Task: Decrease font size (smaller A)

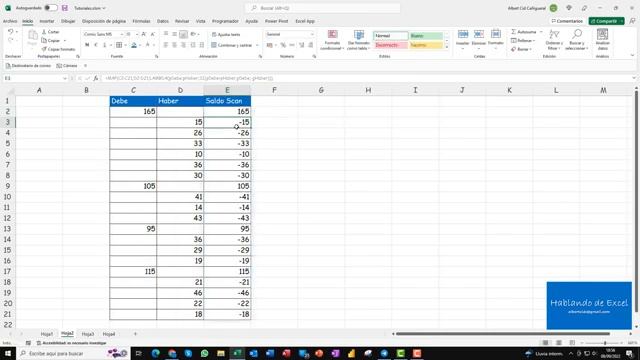Action: pyautogui.click(x=153, y=34)
